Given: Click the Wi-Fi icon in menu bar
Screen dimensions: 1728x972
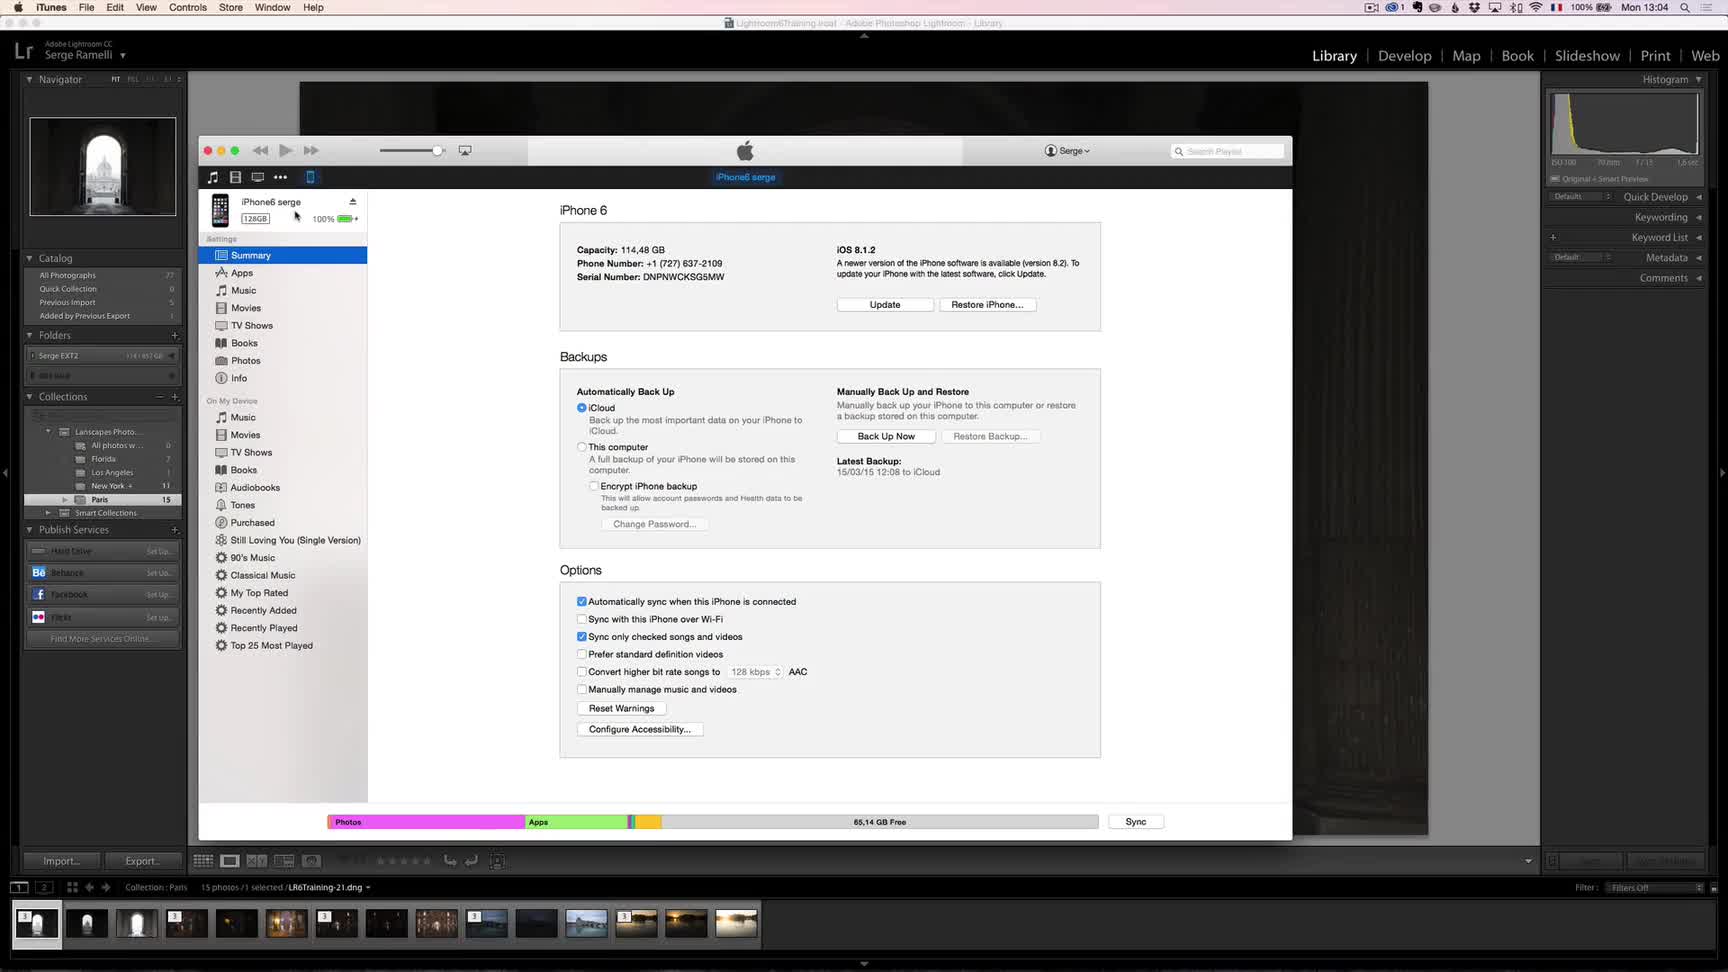Looking at the screenshot, I should tap(1536, 7).
